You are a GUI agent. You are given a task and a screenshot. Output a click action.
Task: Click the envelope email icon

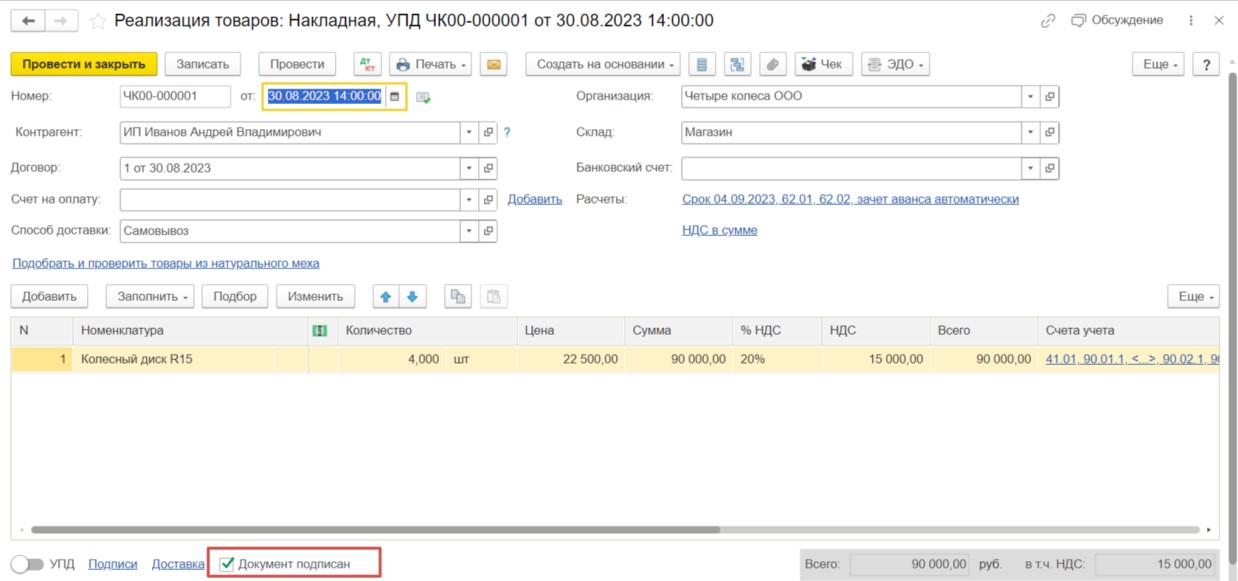[493, 64]
